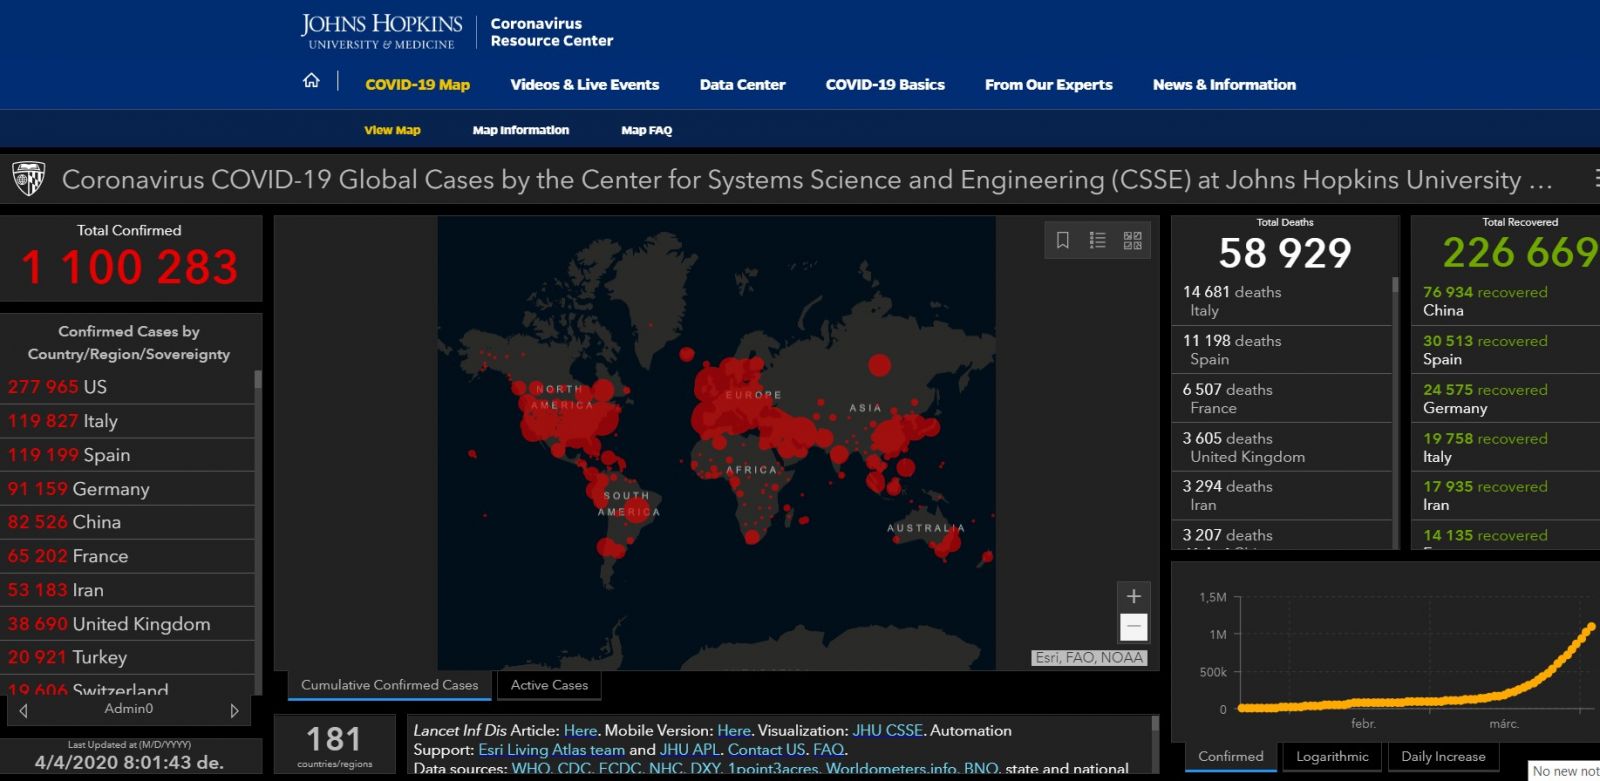The width and height of the screenshot is (1600, 781).
Task: Open Esri Living Atlas team link
Action: [x=551, y=750]
